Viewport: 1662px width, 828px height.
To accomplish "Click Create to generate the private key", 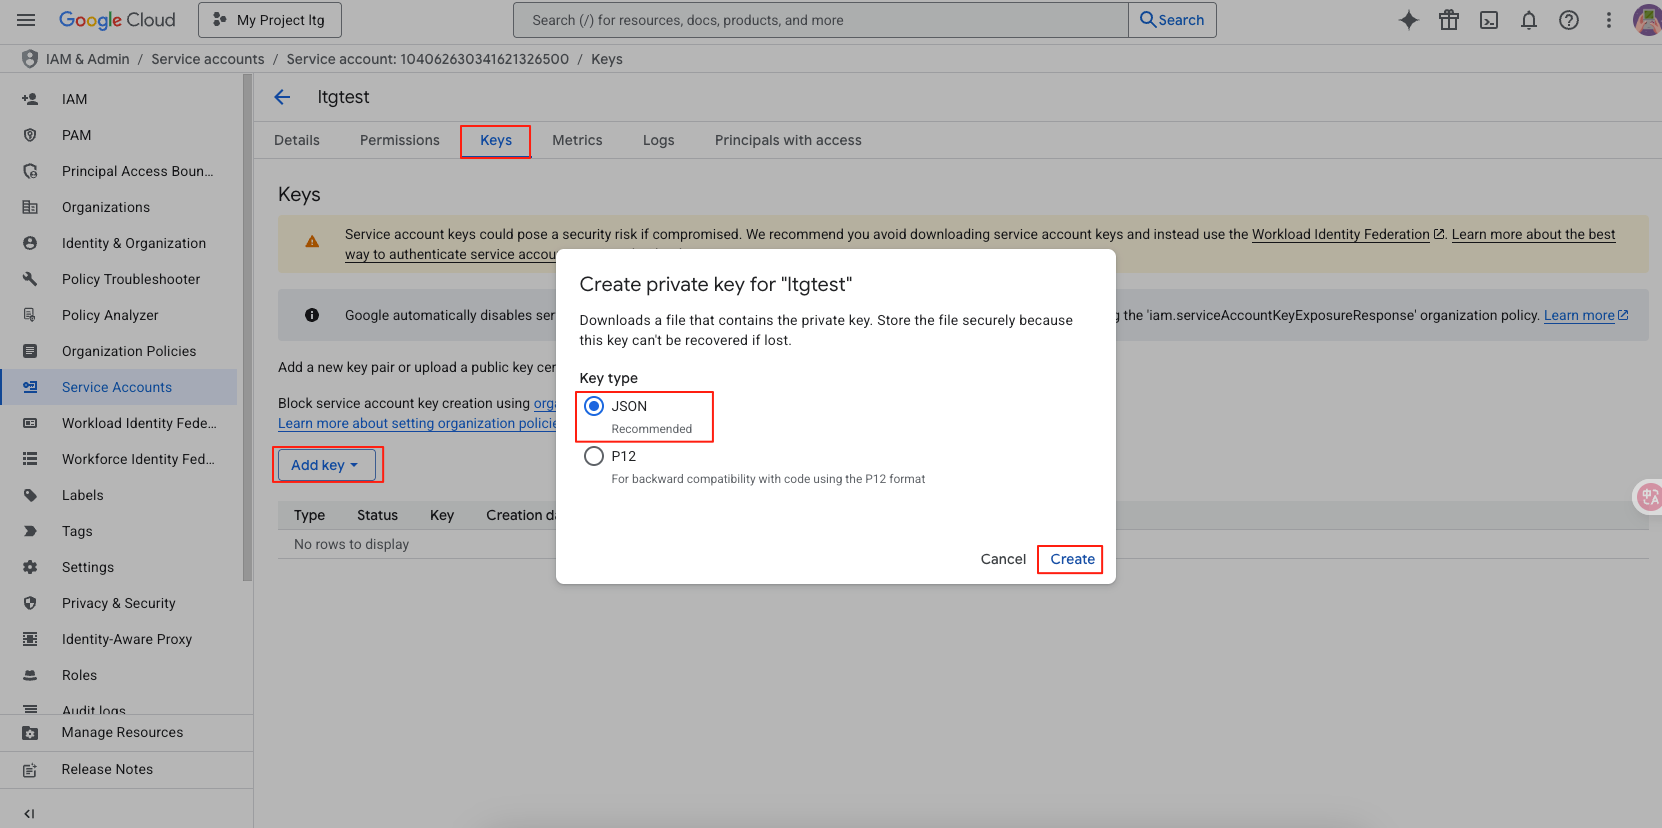I will pyautogui.click(x=1071, y=559).
